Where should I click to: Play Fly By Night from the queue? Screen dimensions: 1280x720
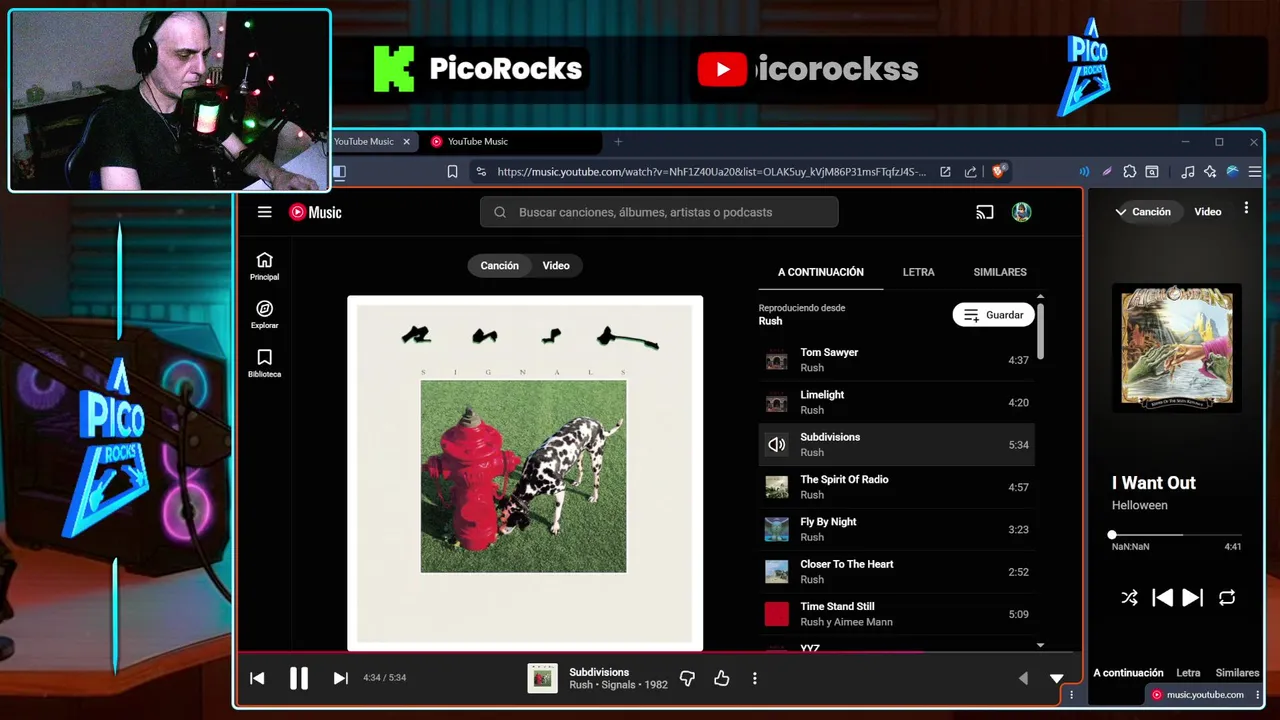tap(897, 529)
